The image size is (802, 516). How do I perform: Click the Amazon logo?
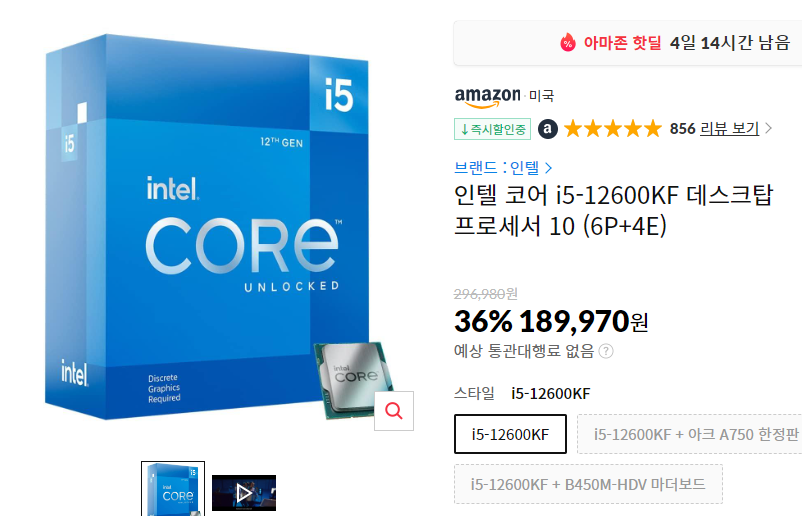(x=488, y=97)
